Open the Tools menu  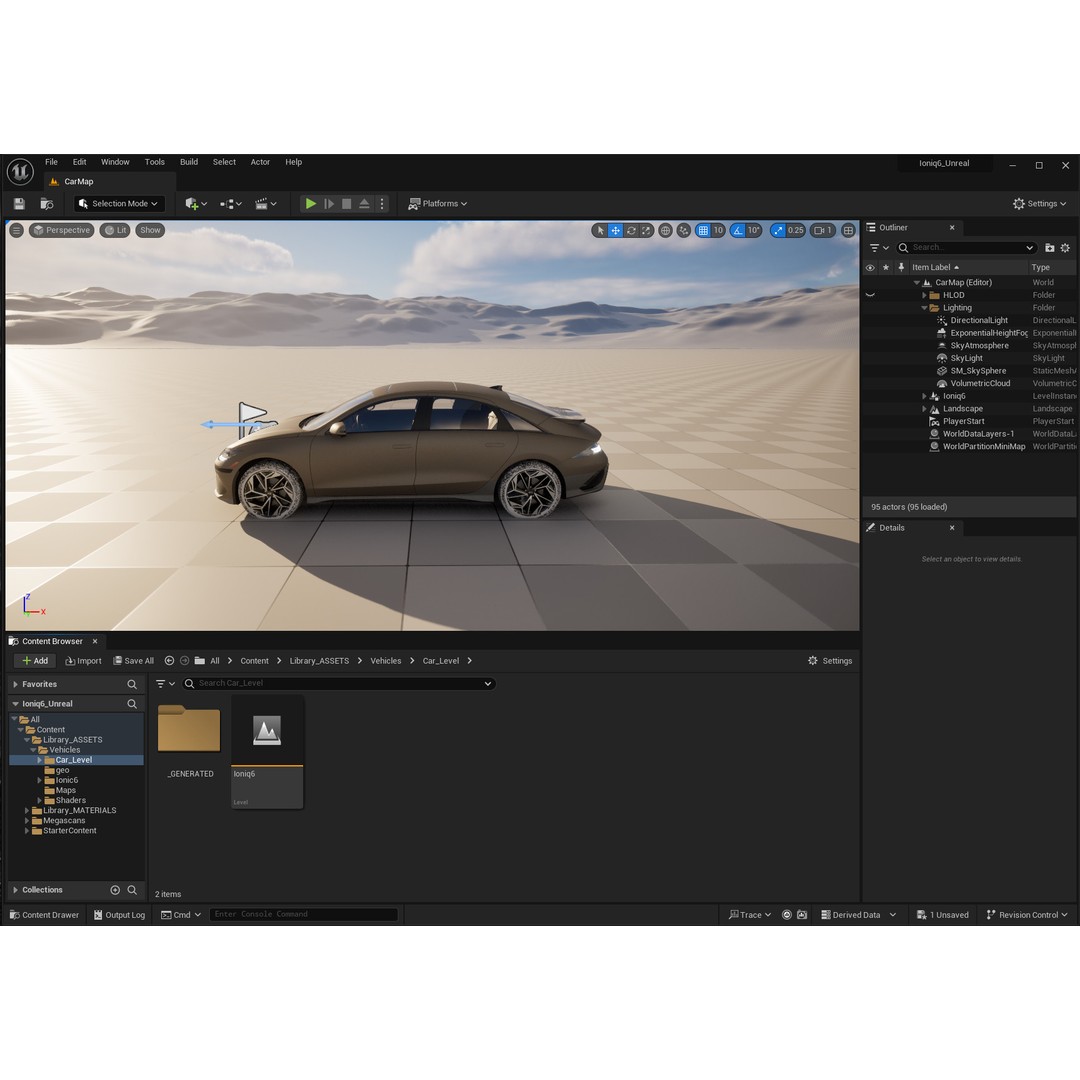pos(155,162)
